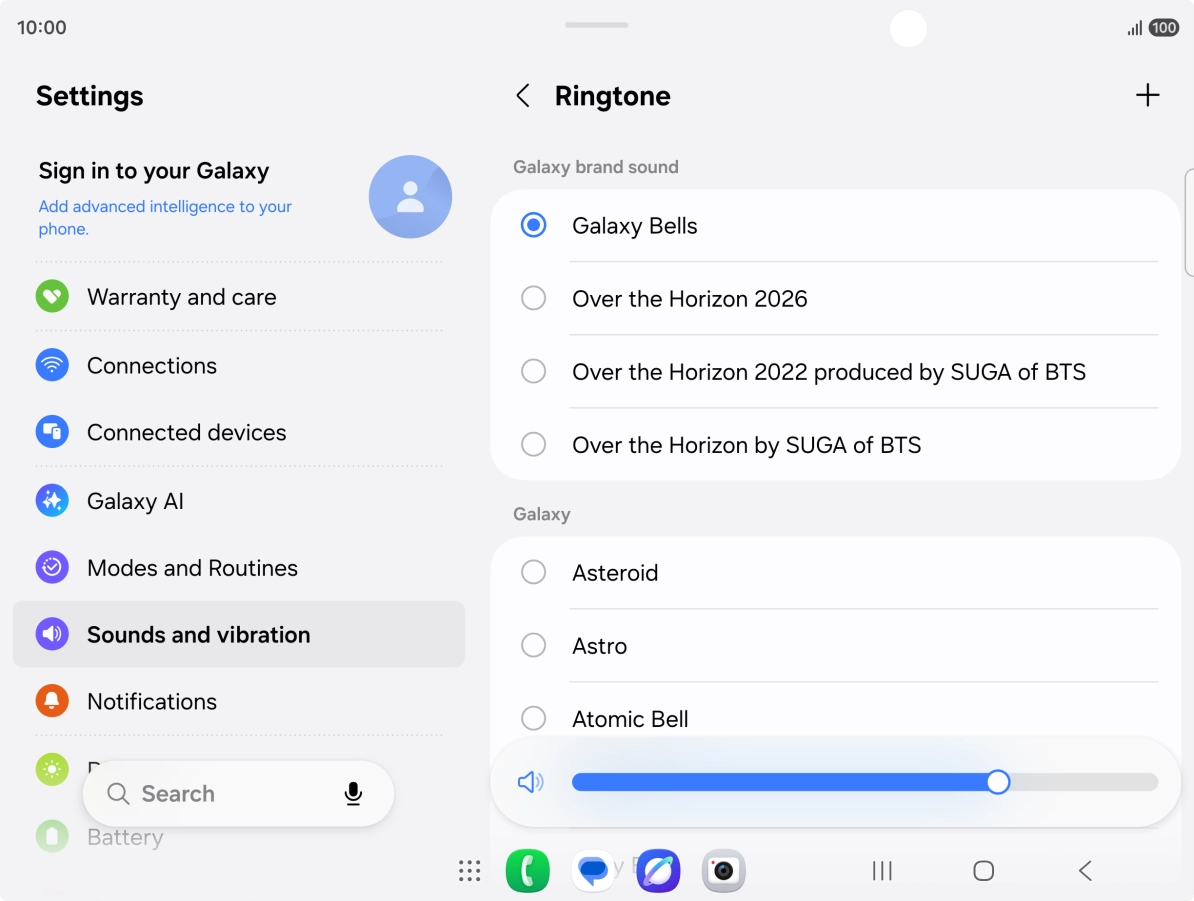Tap the navigation bar Back button
1194x901 pixels.
(x=1085, y=871)
